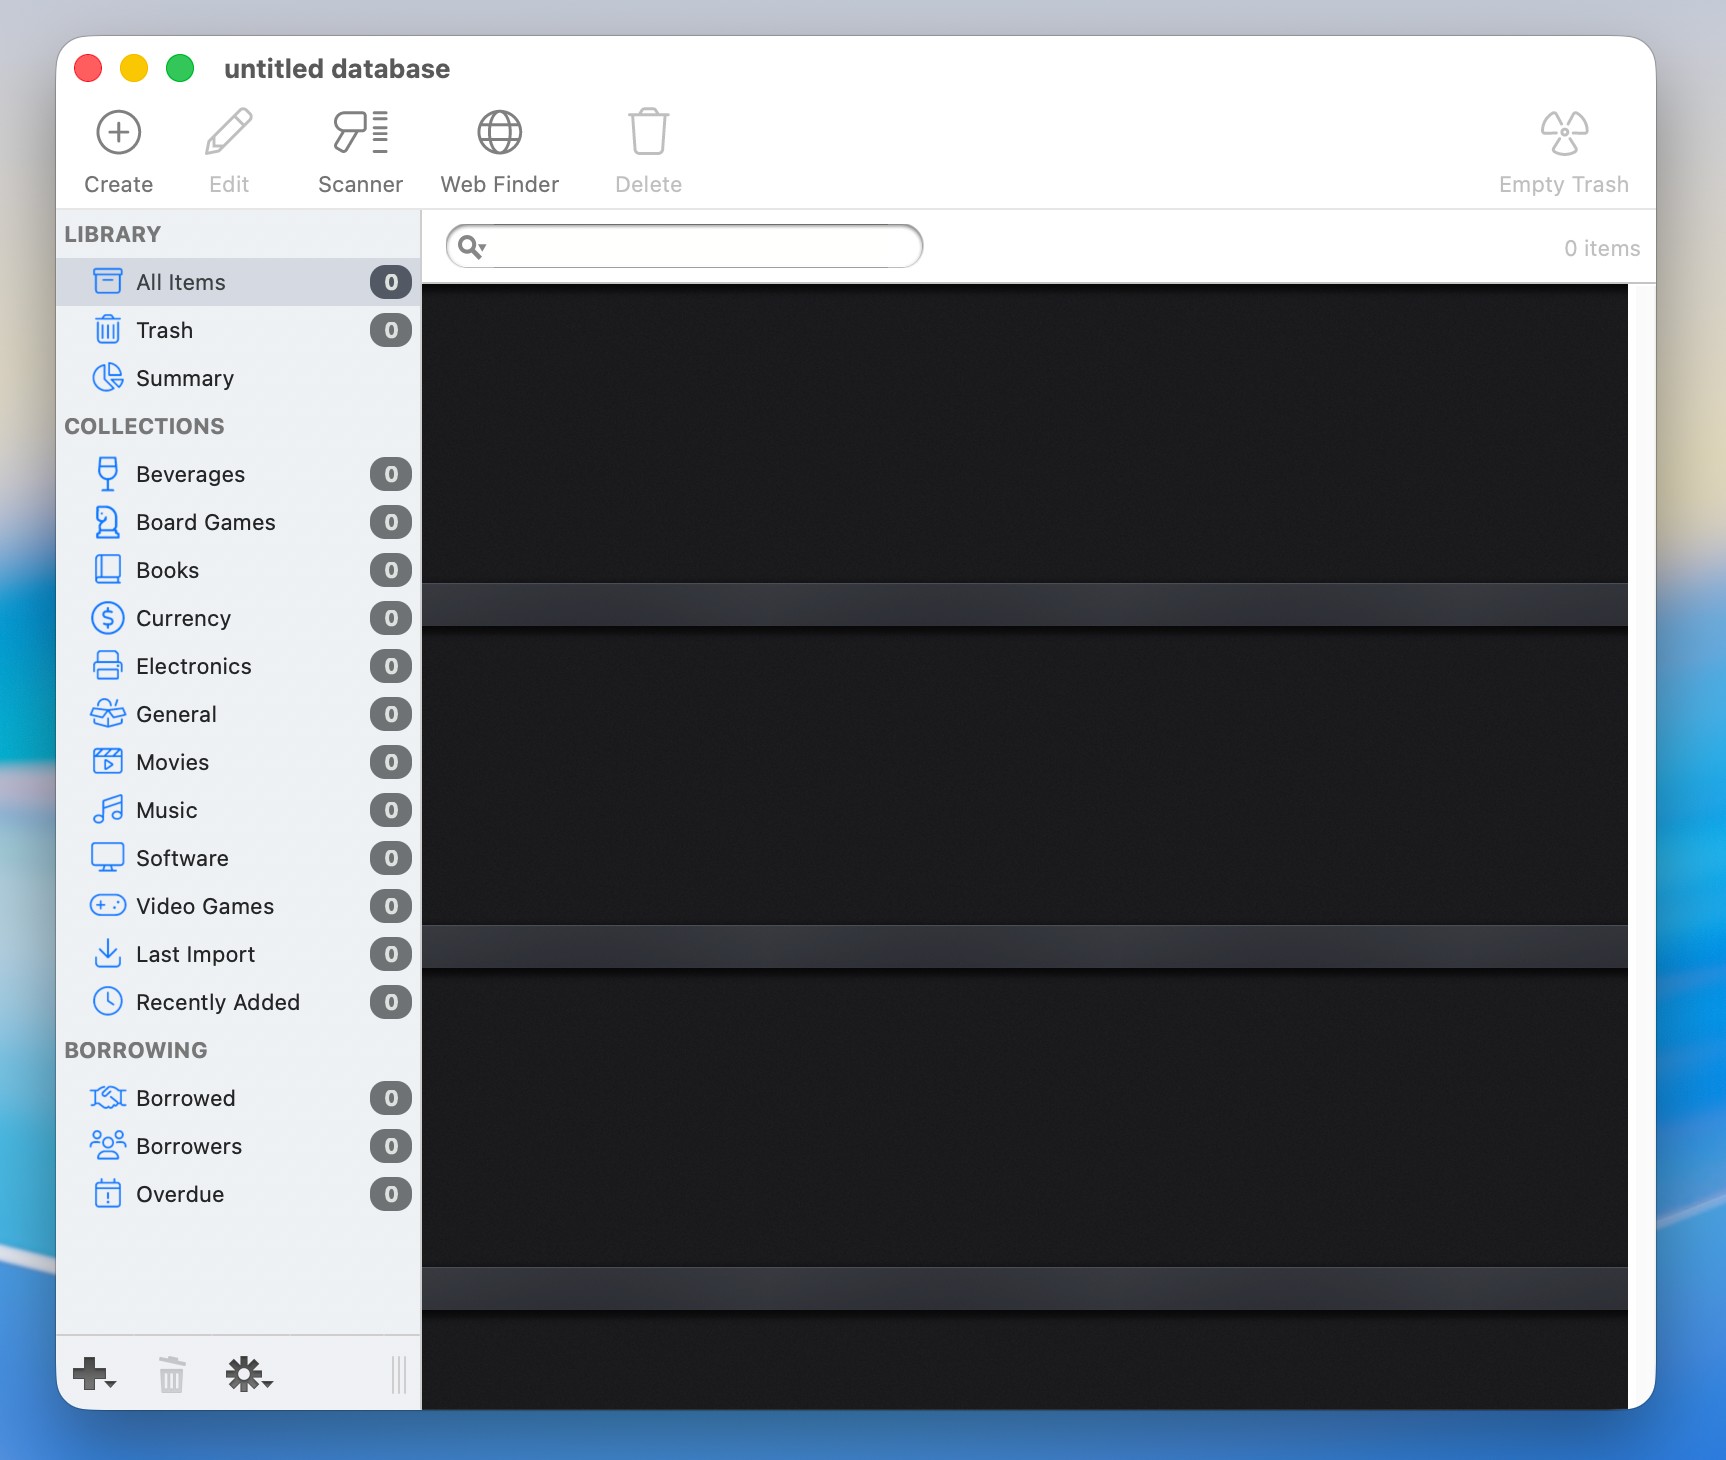
Task: Open the barcode Scanner tool
Action: point(360,133)
